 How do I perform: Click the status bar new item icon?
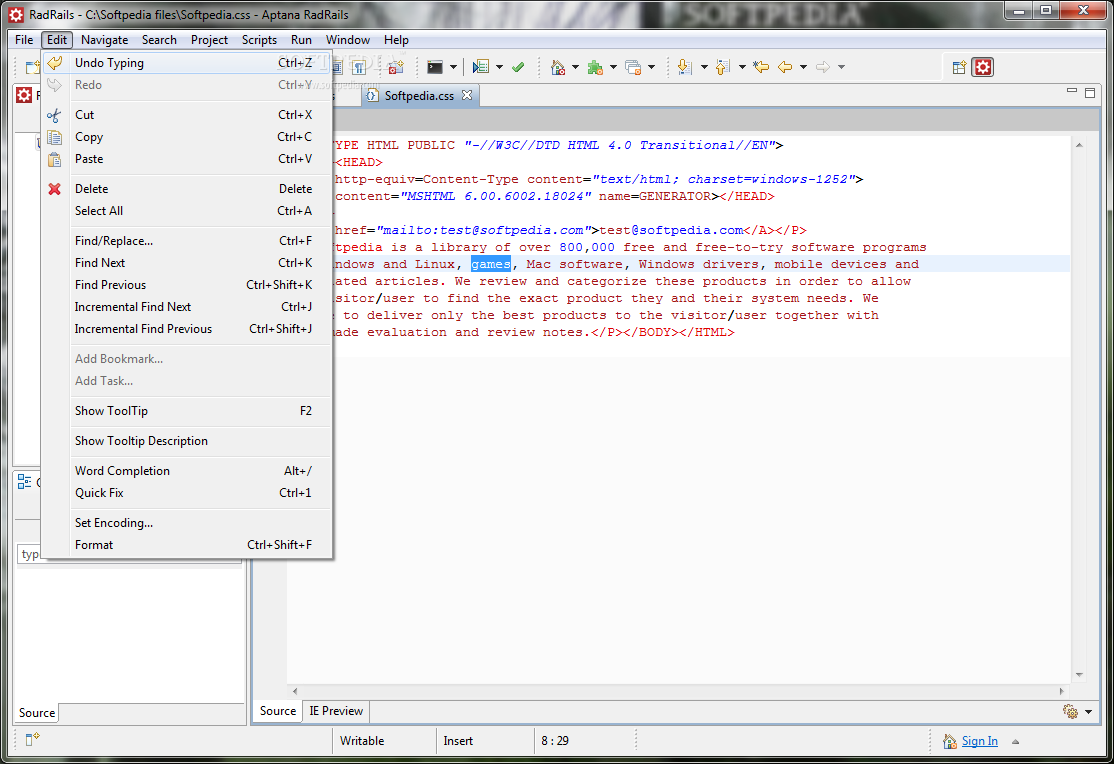tap(33, 739)
